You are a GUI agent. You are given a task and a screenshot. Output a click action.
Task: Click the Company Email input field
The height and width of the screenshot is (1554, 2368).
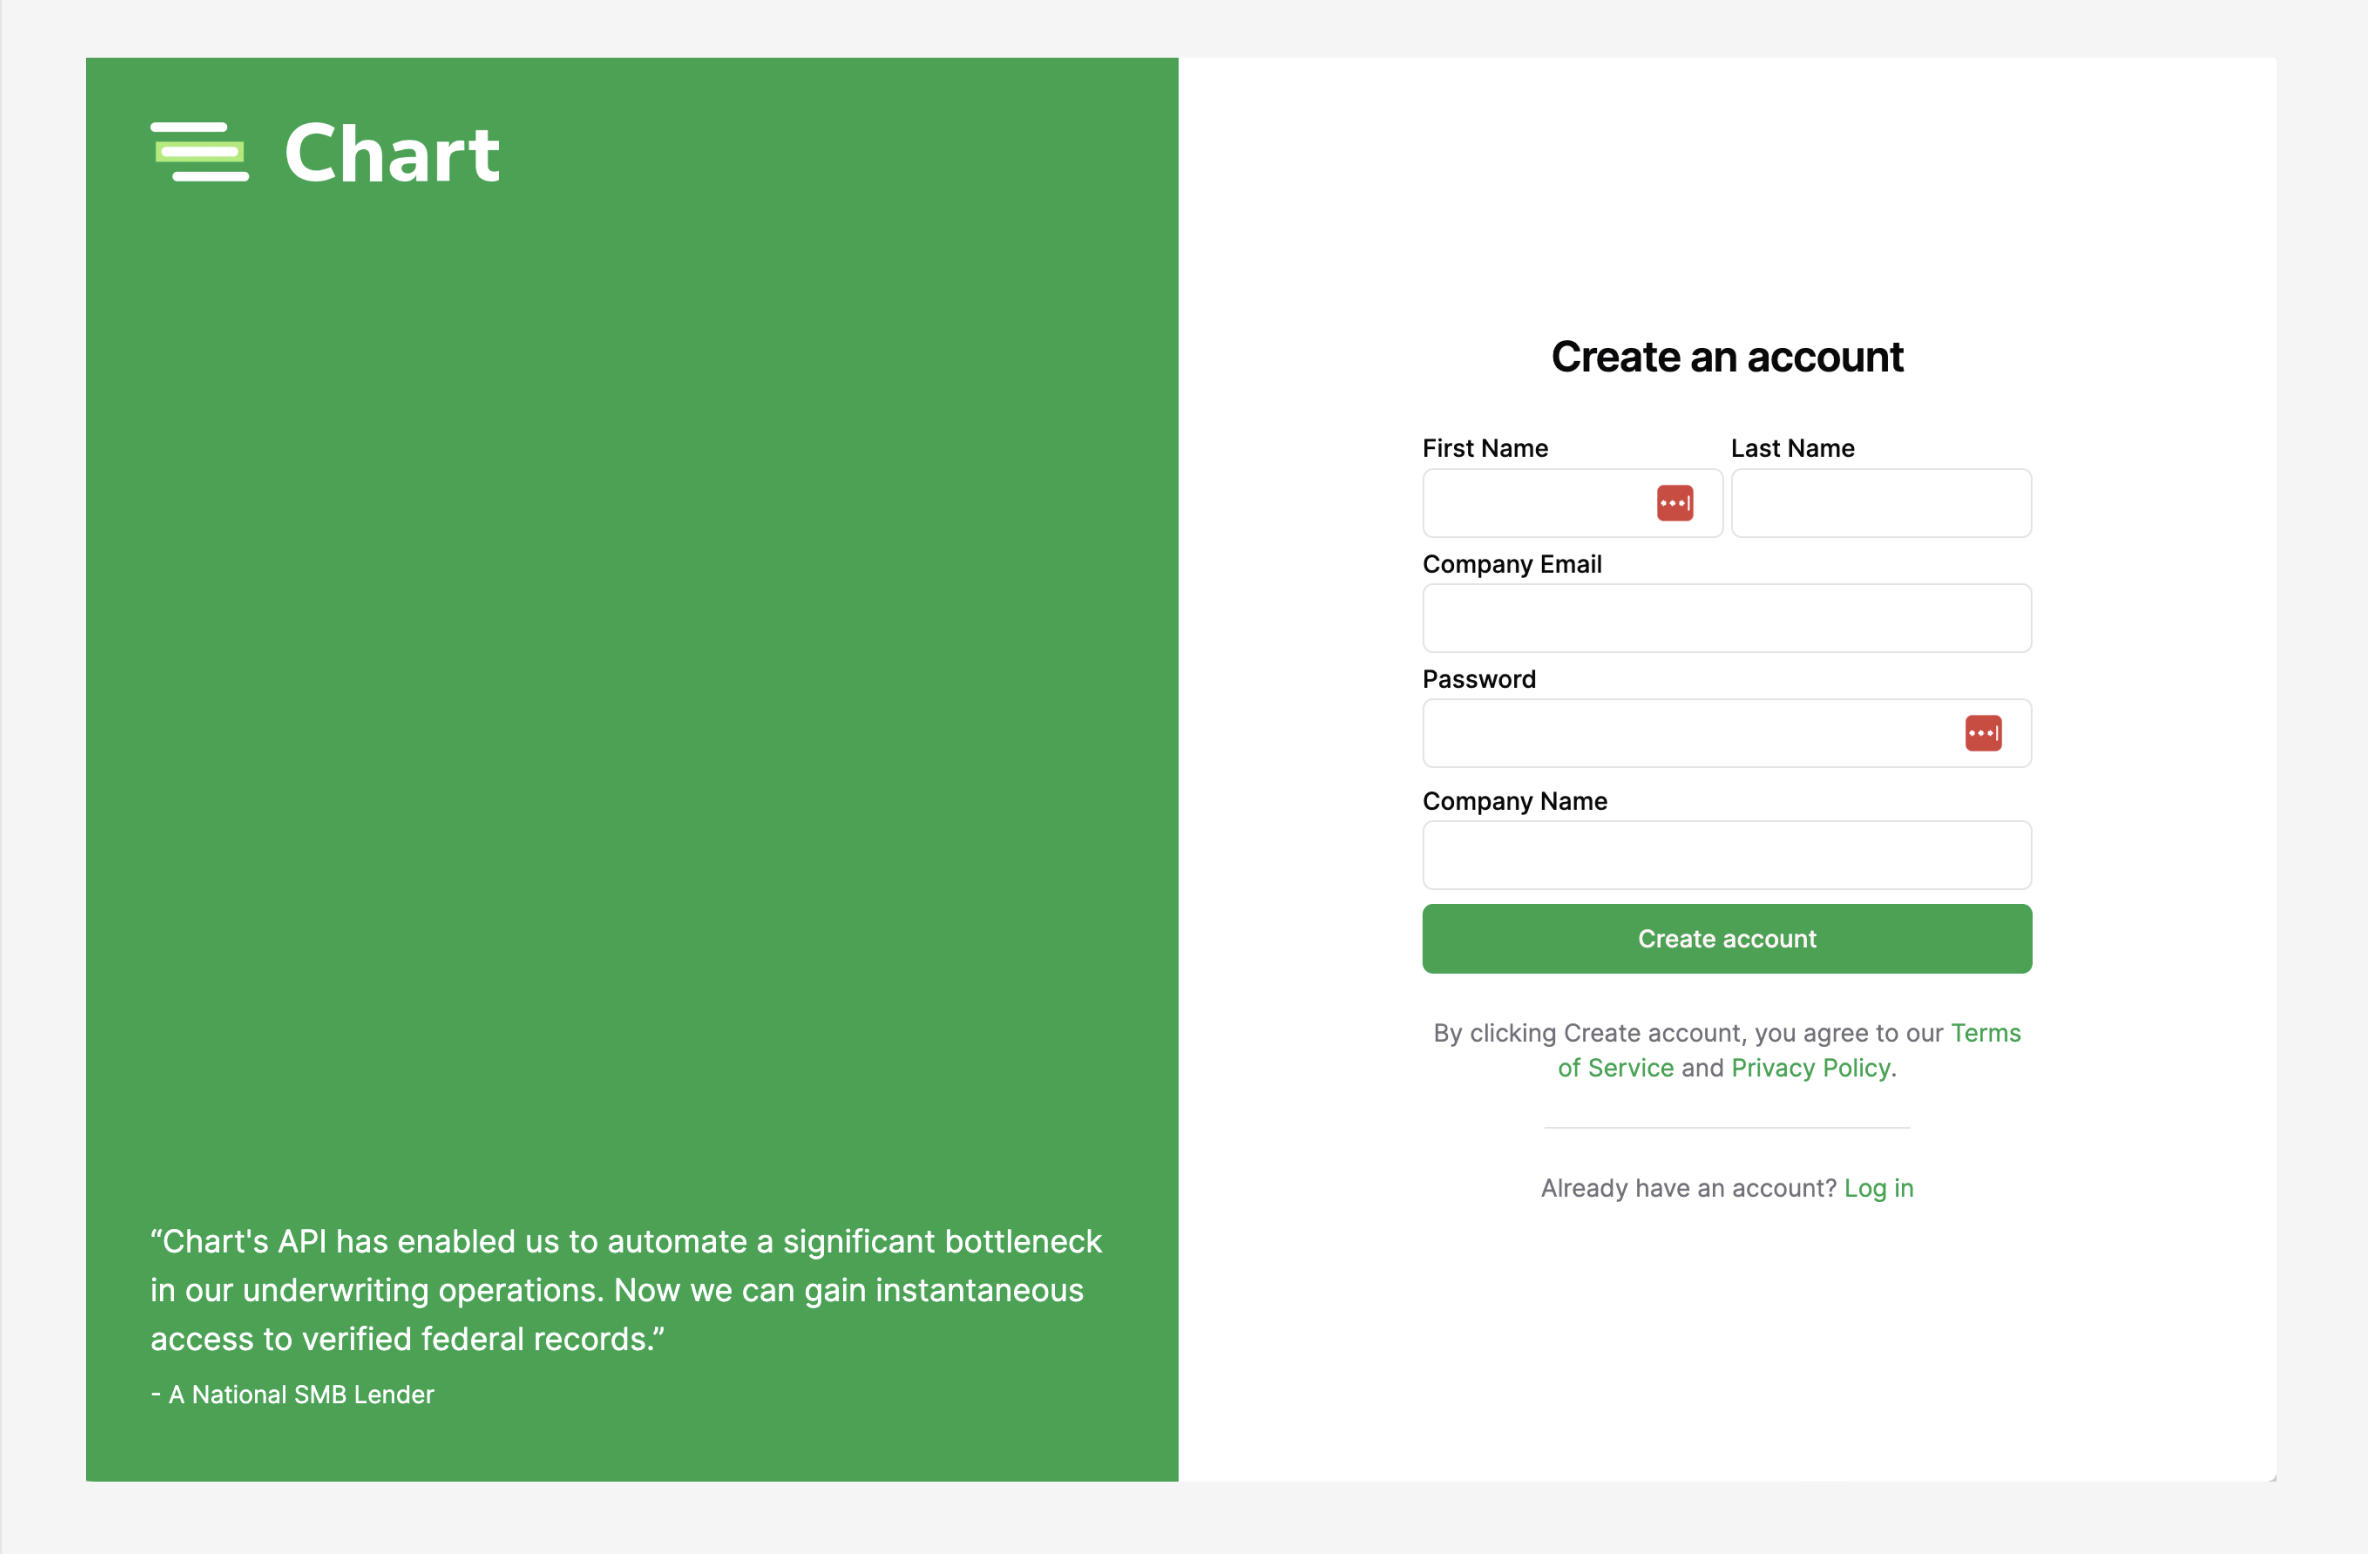[x=1726, y=618]
